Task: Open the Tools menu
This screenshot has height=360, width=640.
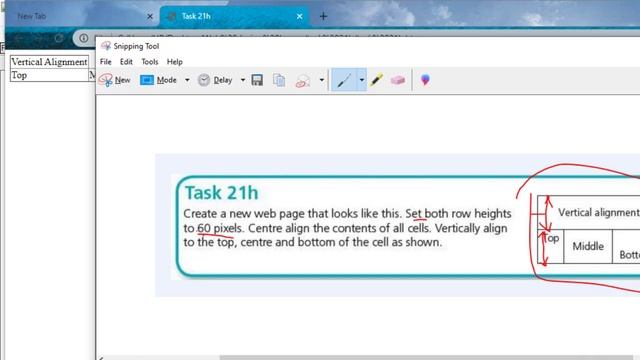Action: click(x=150, y=62)
